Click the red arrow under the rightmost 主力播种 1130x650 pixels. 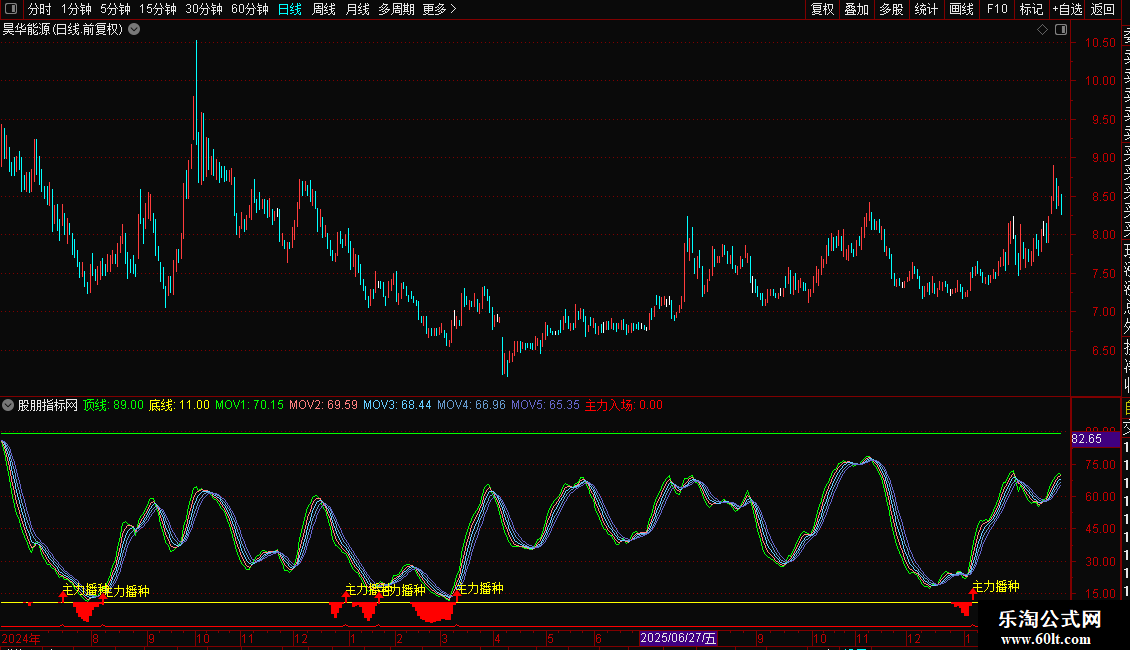pyautogui.click(x=973, y=595)
